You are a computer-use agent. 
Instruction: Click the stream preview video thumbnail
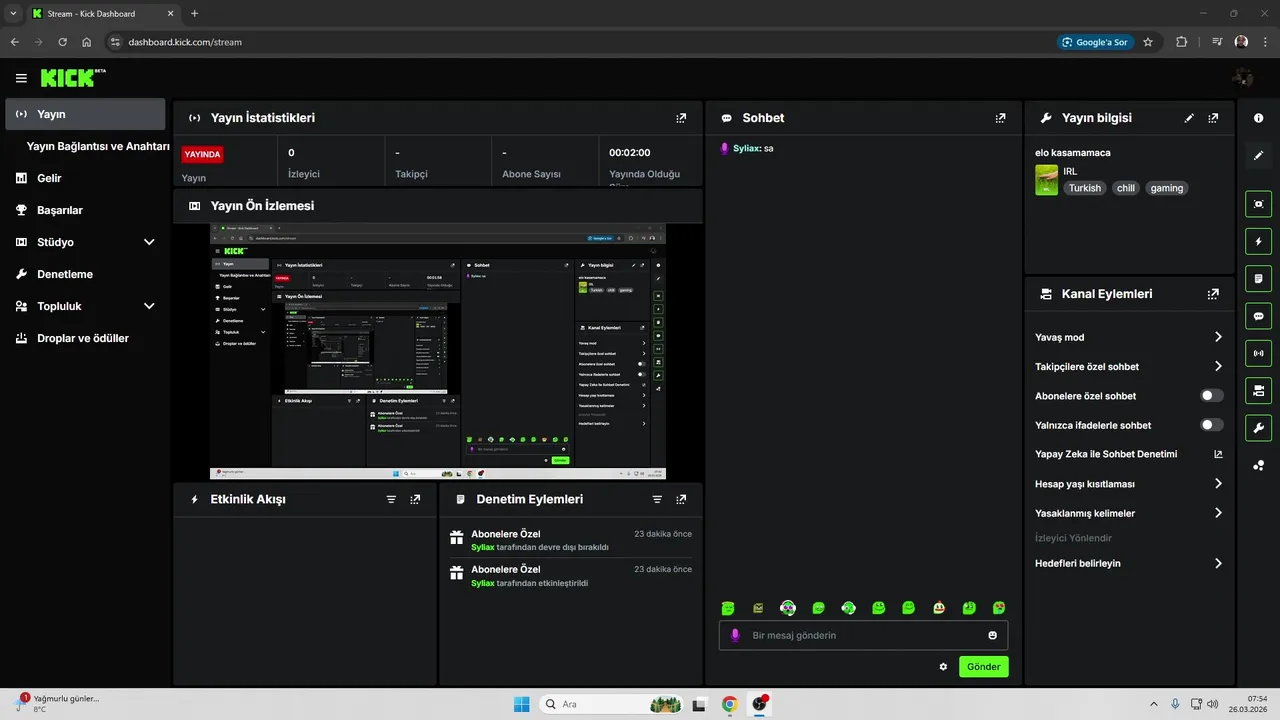(438, 351)
